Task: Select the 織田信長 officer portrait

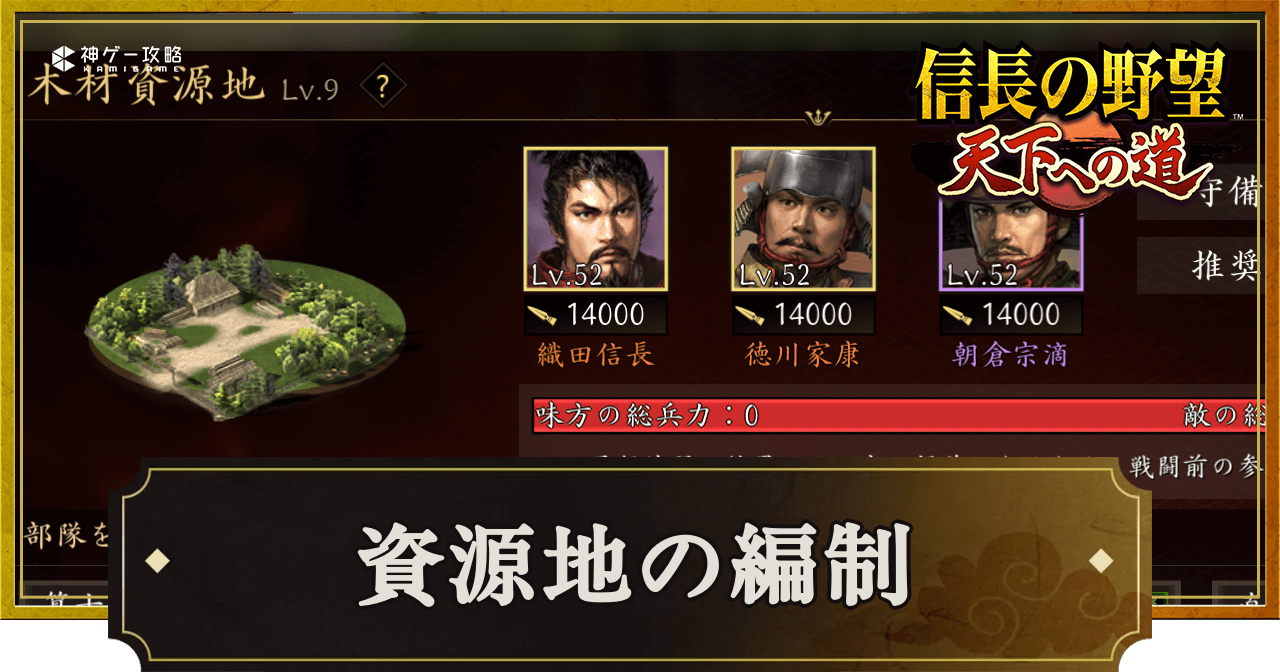Action: tap(596, 219)
